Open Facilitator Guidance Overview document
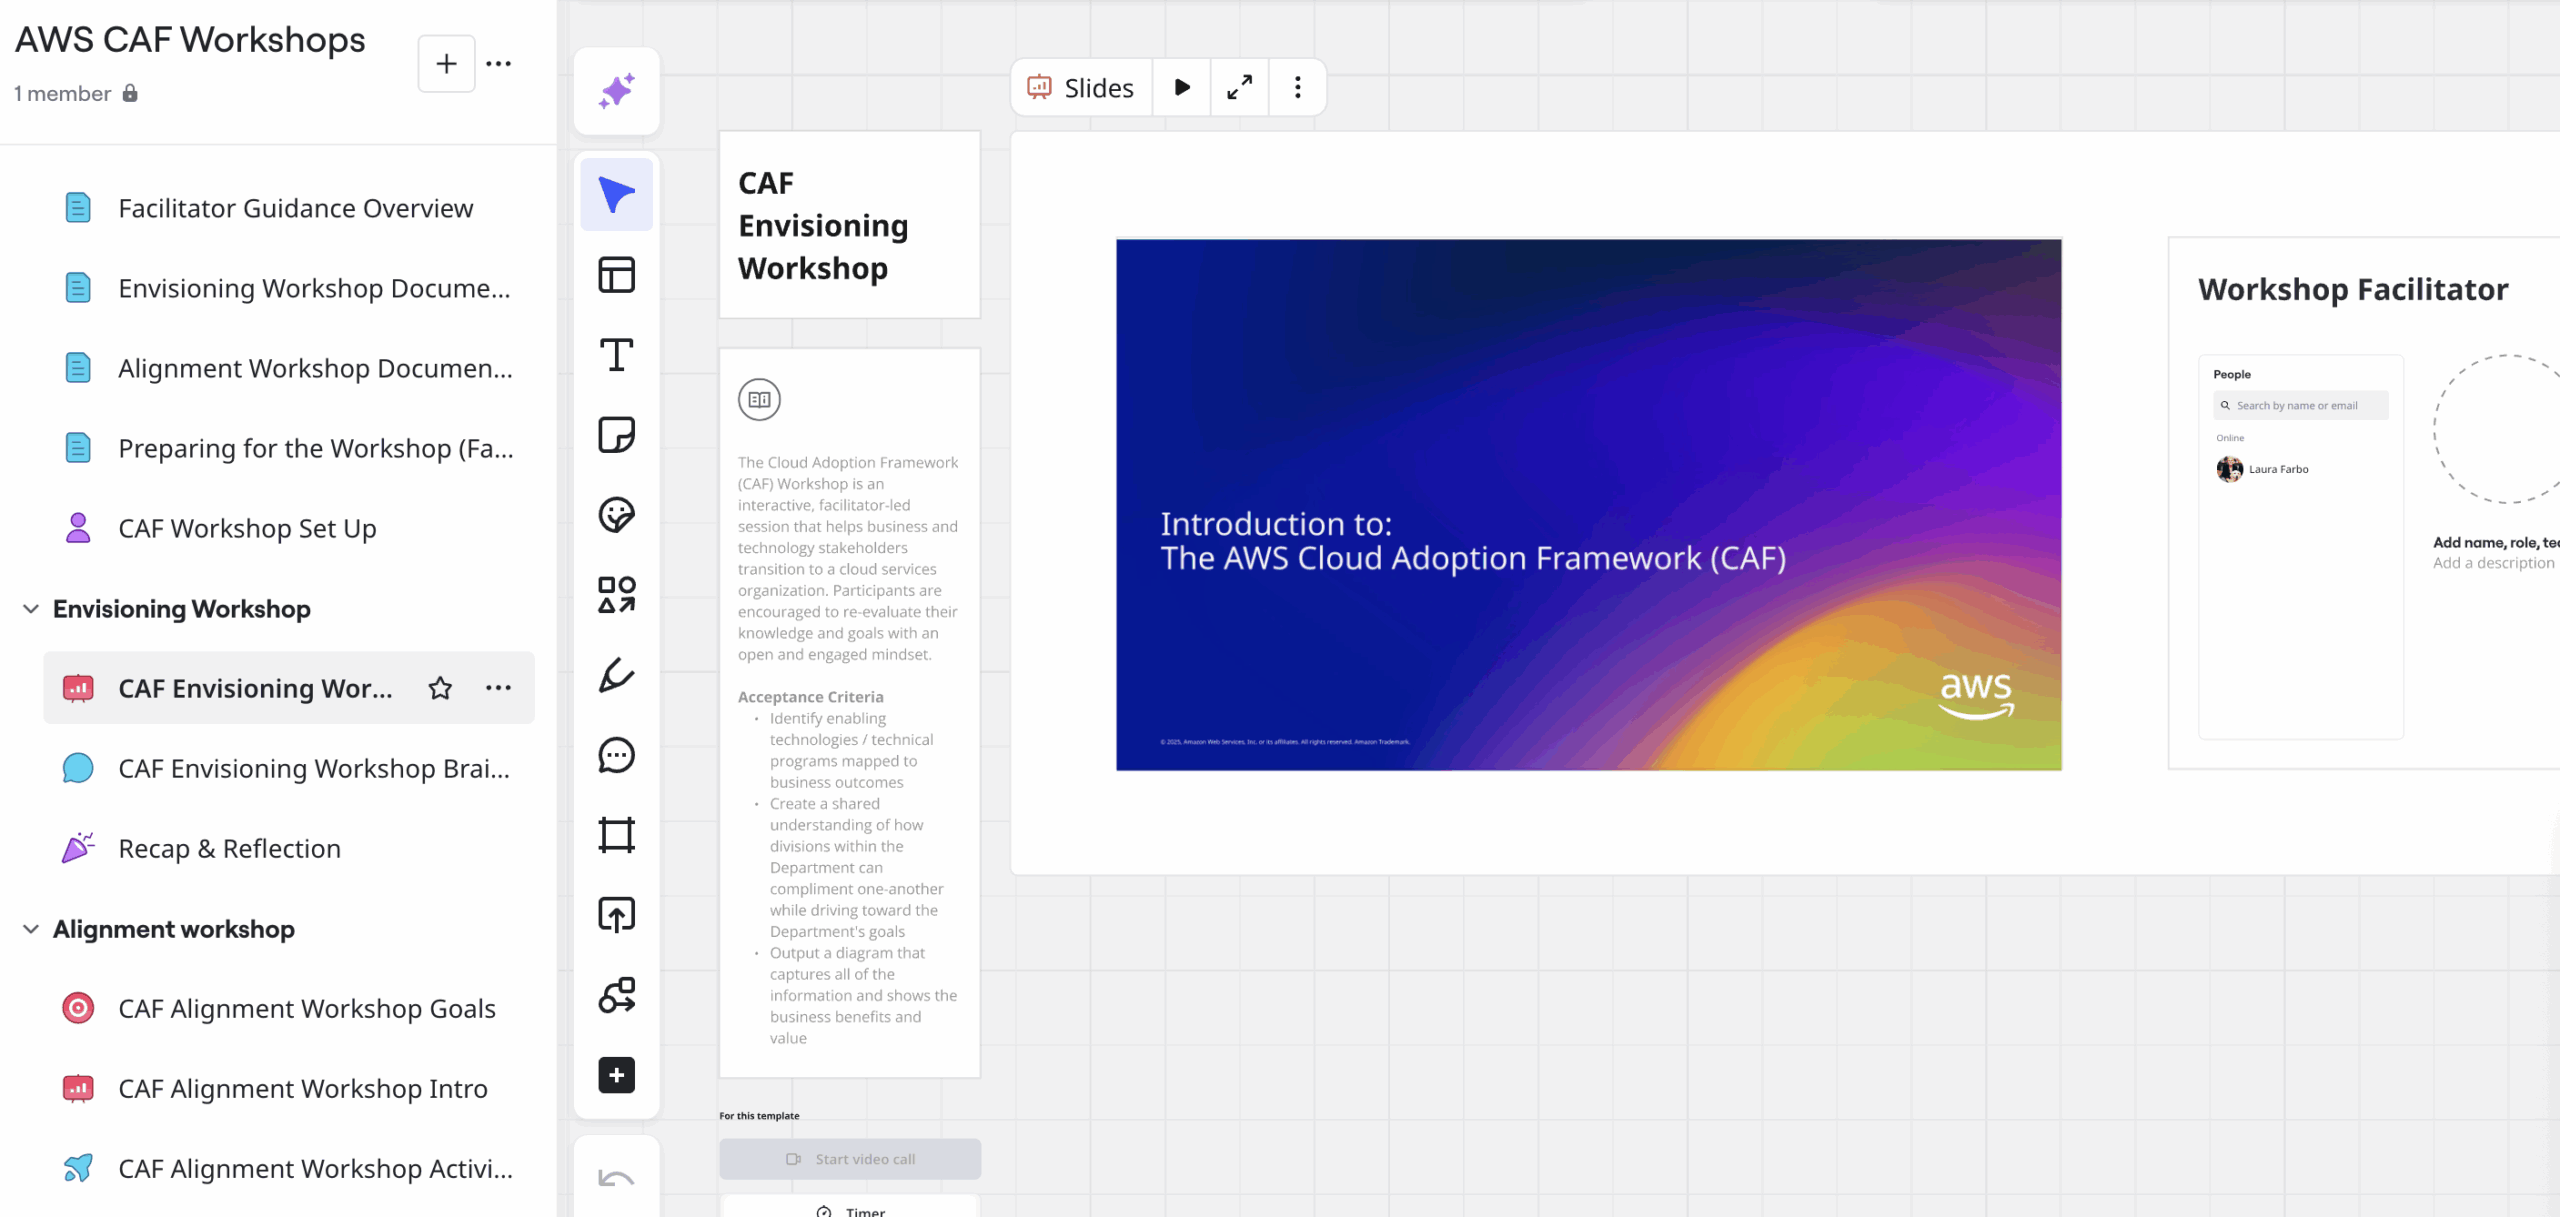The width and height of the screenshot is (2560, 1217). tap(295, 208)
